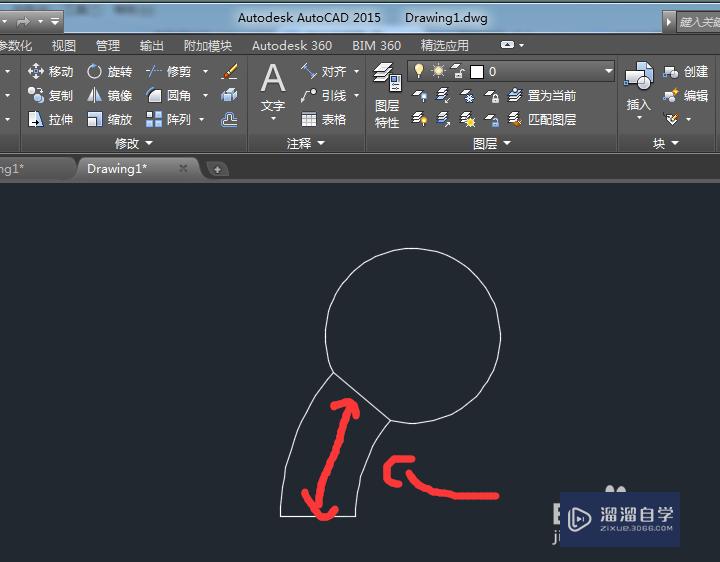The height and width of the screenshot is (562, 720).
Task: Click the Redo arrow in quick access toolbar
Action: point(23,21)
